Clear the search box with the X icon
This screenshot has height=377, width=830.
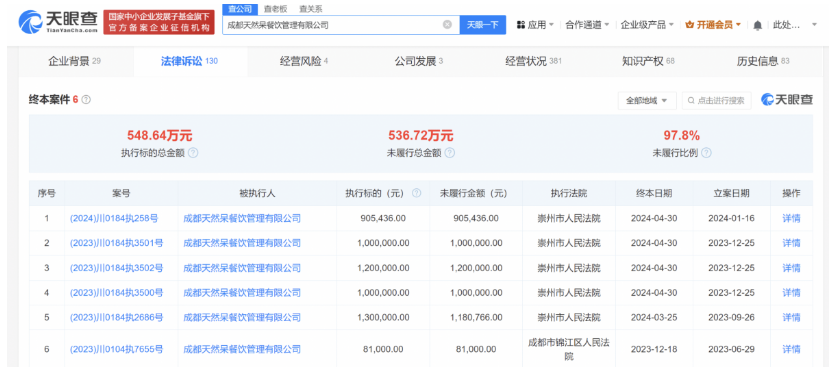(x=447, y=24)
